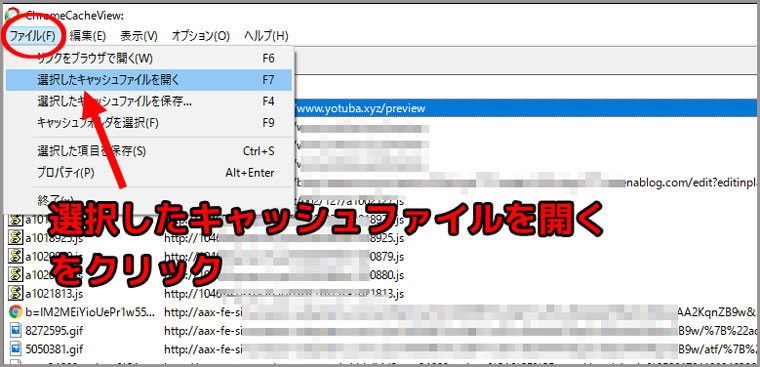Screen dimensions: 760x367
Task: Choose プロパティ(P) menu entry
Action: pos(149,173)
